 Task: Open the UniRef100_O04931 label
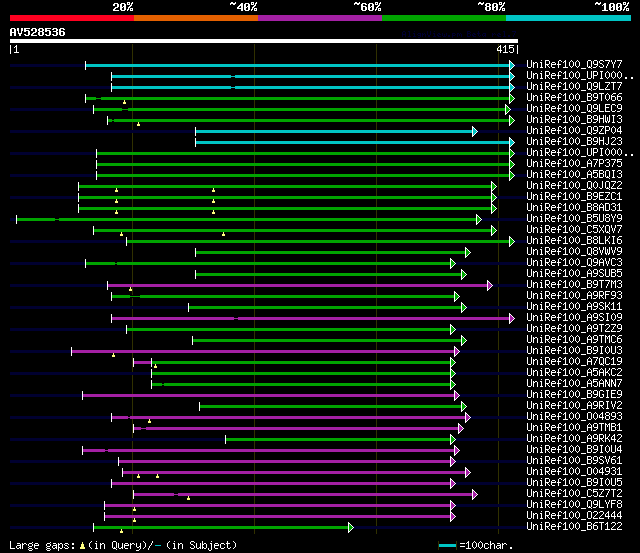[574, 472]
